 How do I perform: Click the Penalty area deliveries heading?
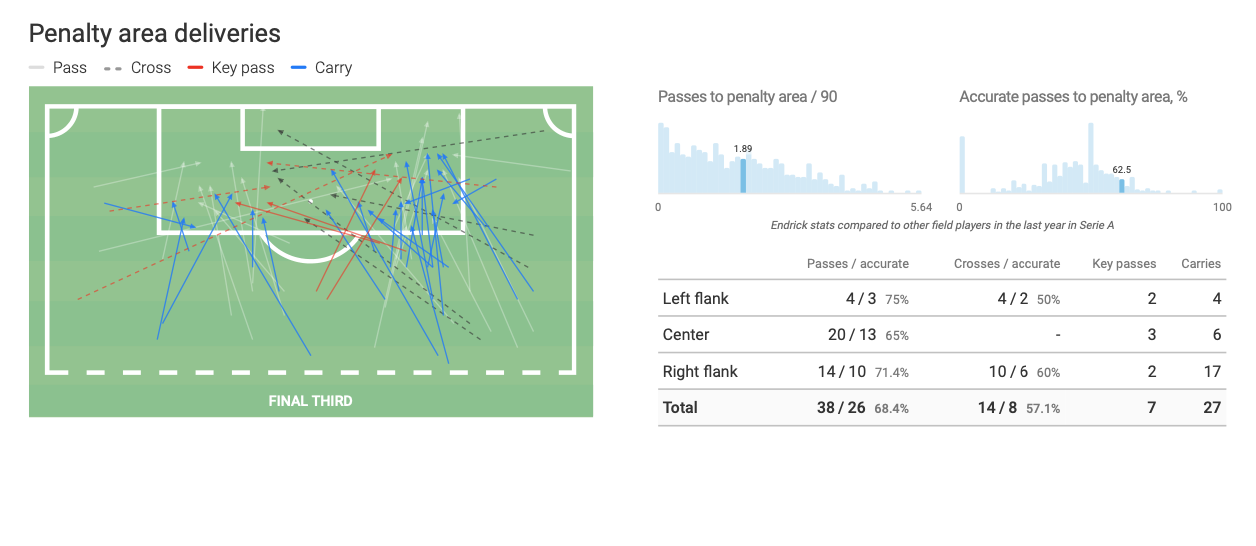coord(154,33)
